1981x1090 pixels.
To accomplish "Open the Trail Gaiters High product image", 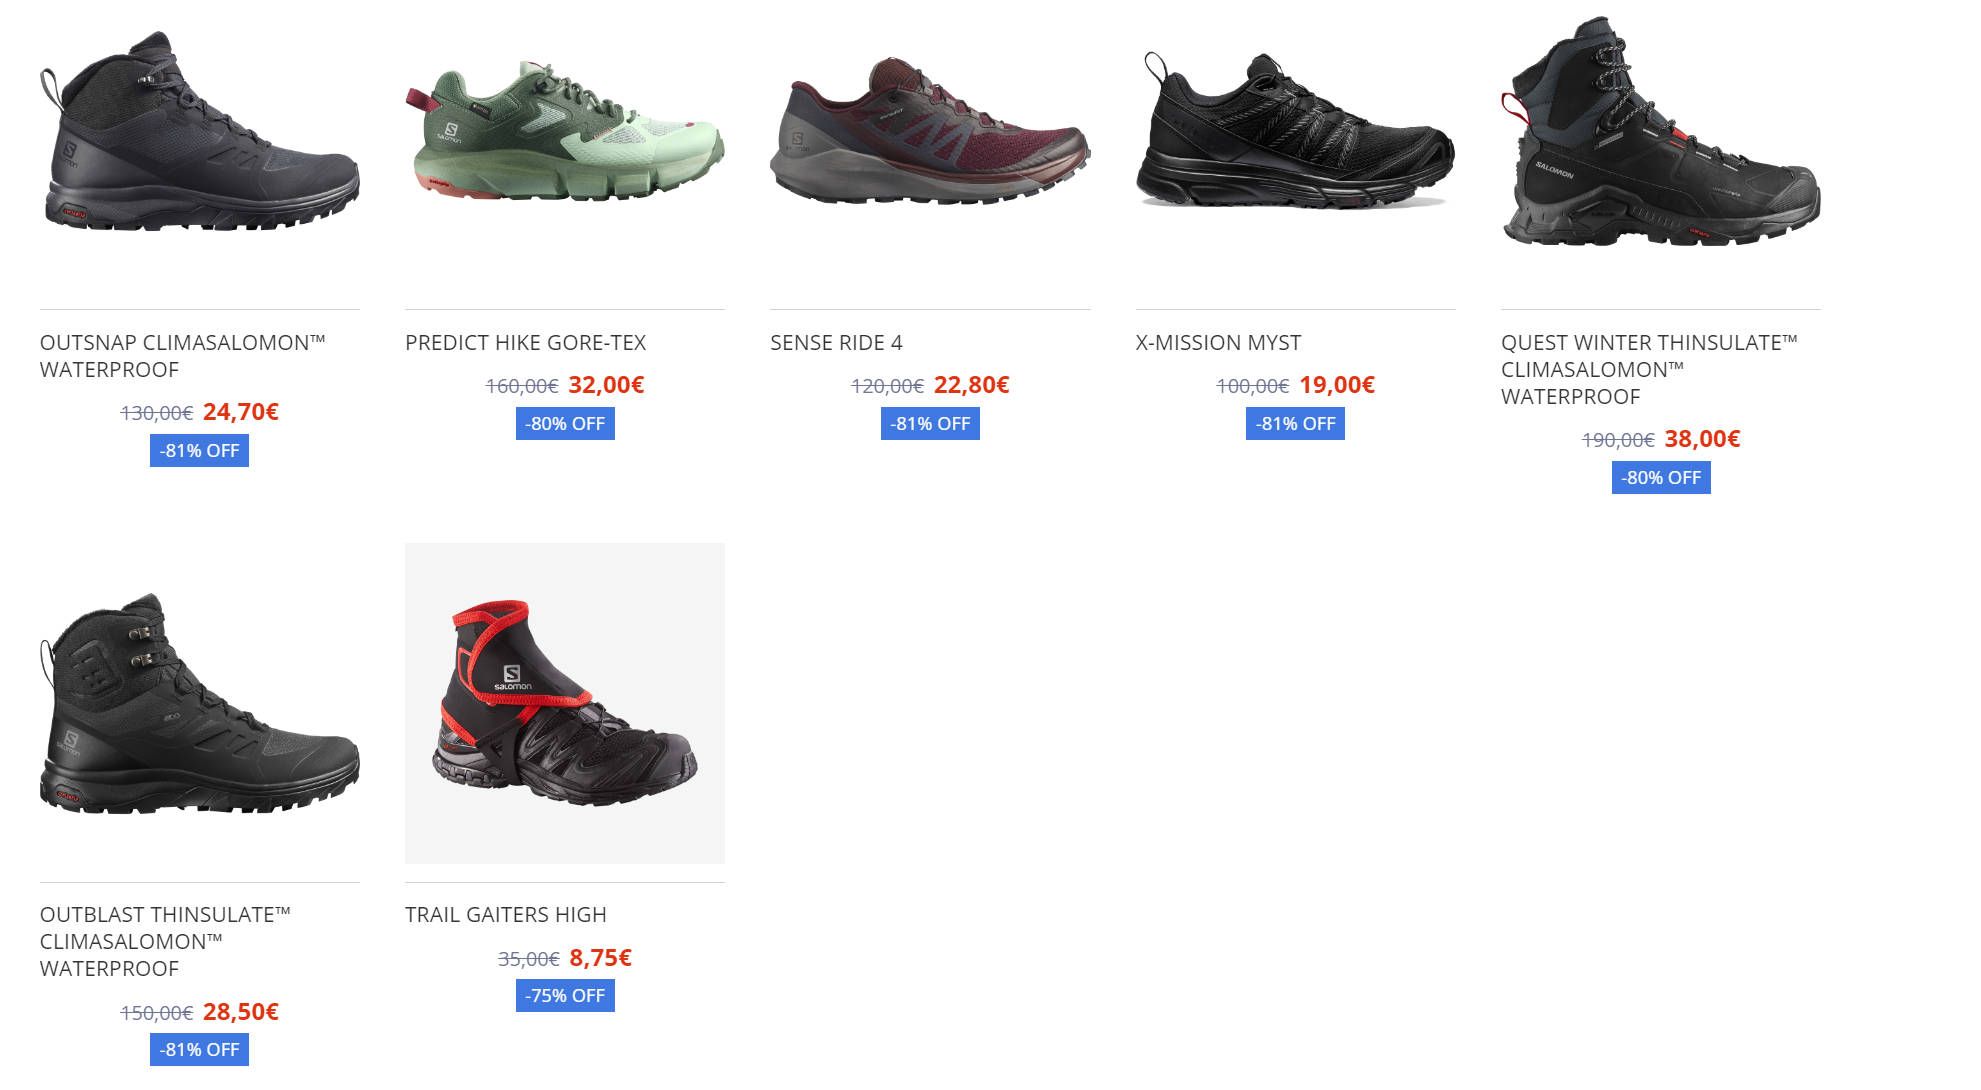I will click(565, 703).
